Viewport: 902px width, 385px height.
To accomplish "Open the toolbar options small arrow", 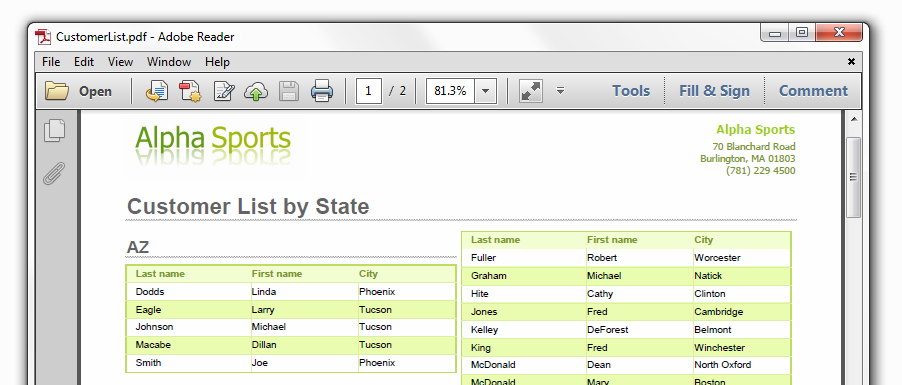I will (560, 91).
